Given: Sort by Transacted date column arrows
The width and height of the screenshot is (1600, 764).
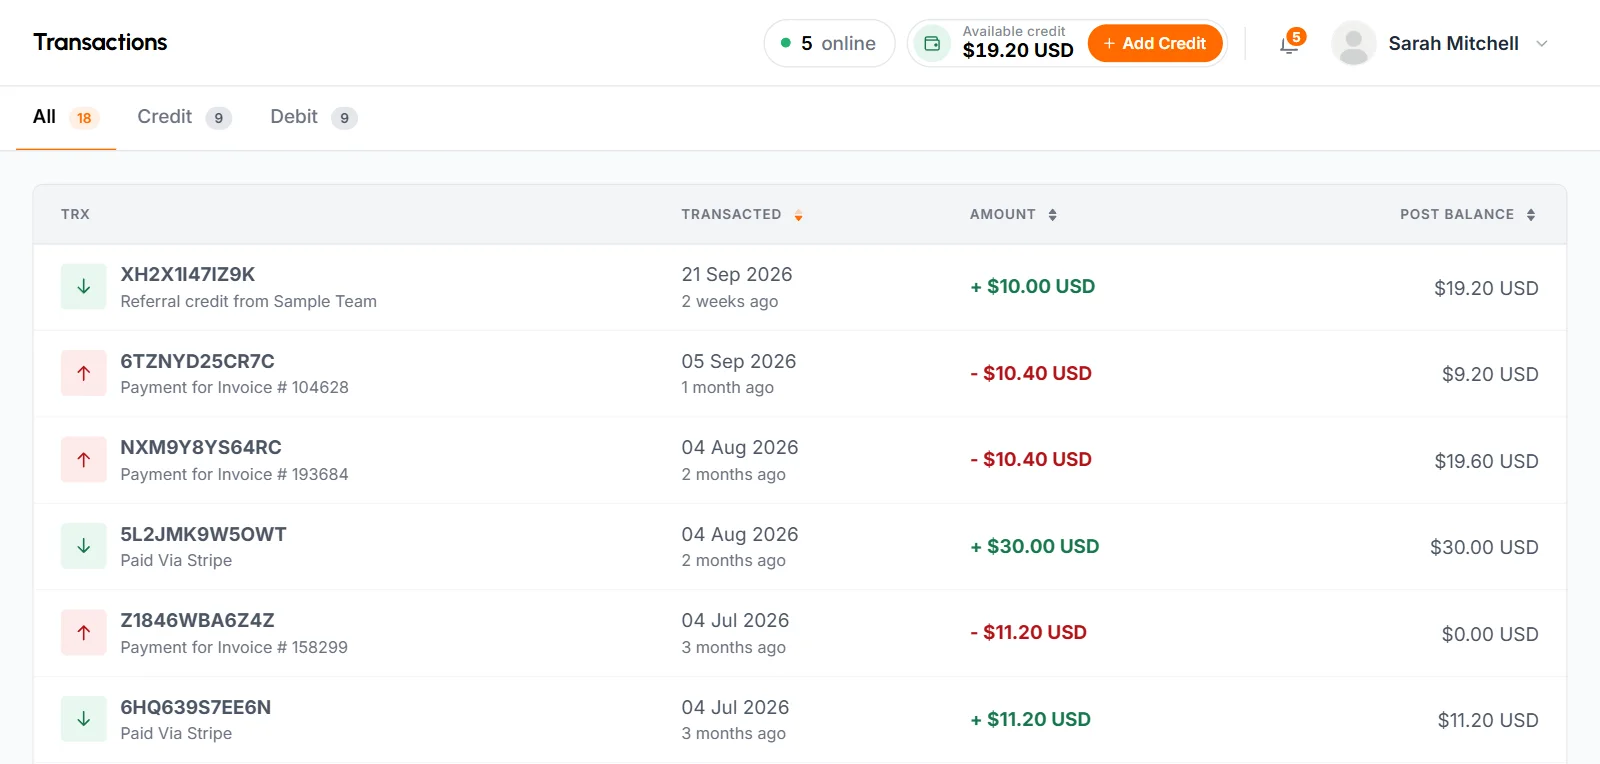Looking at the screenshot, I should coord(798,215).
